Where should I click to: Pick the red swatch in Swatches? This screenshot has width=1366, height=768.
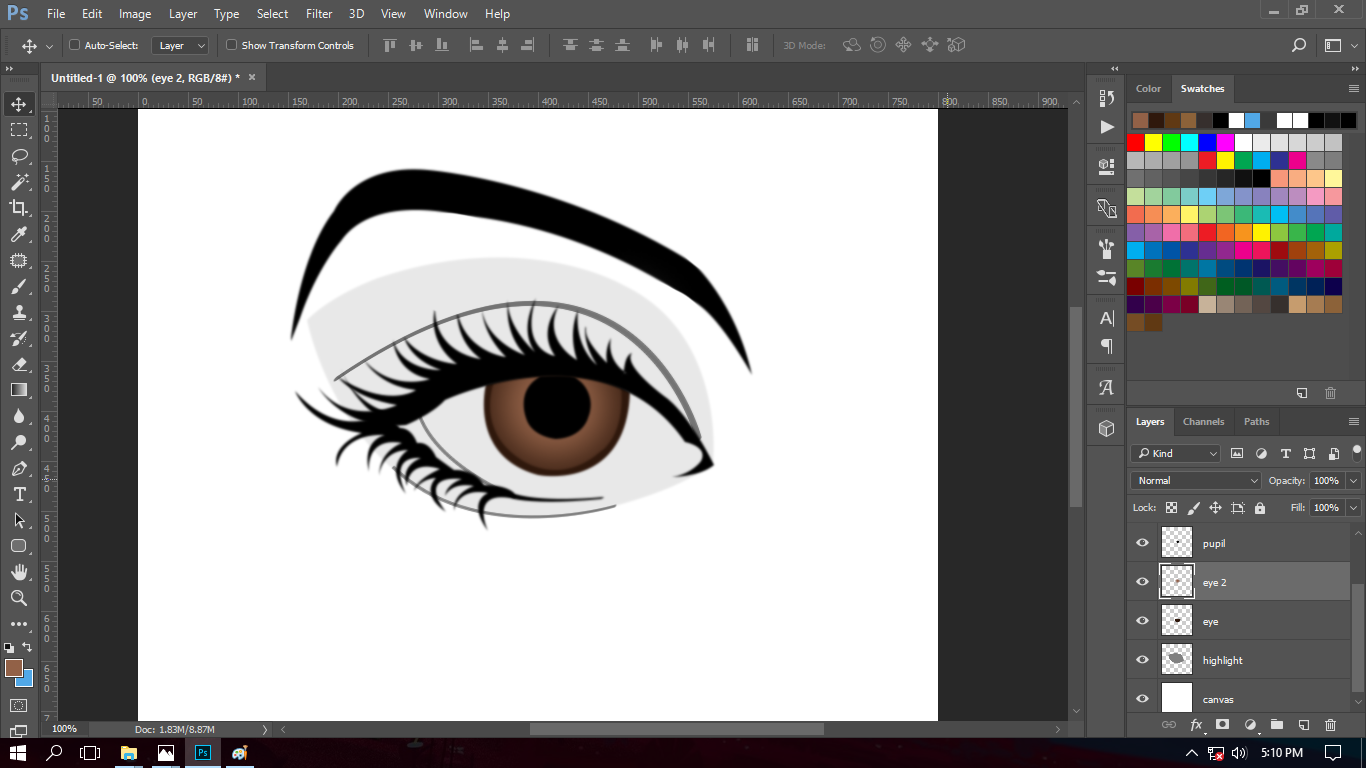[1135, 142]
